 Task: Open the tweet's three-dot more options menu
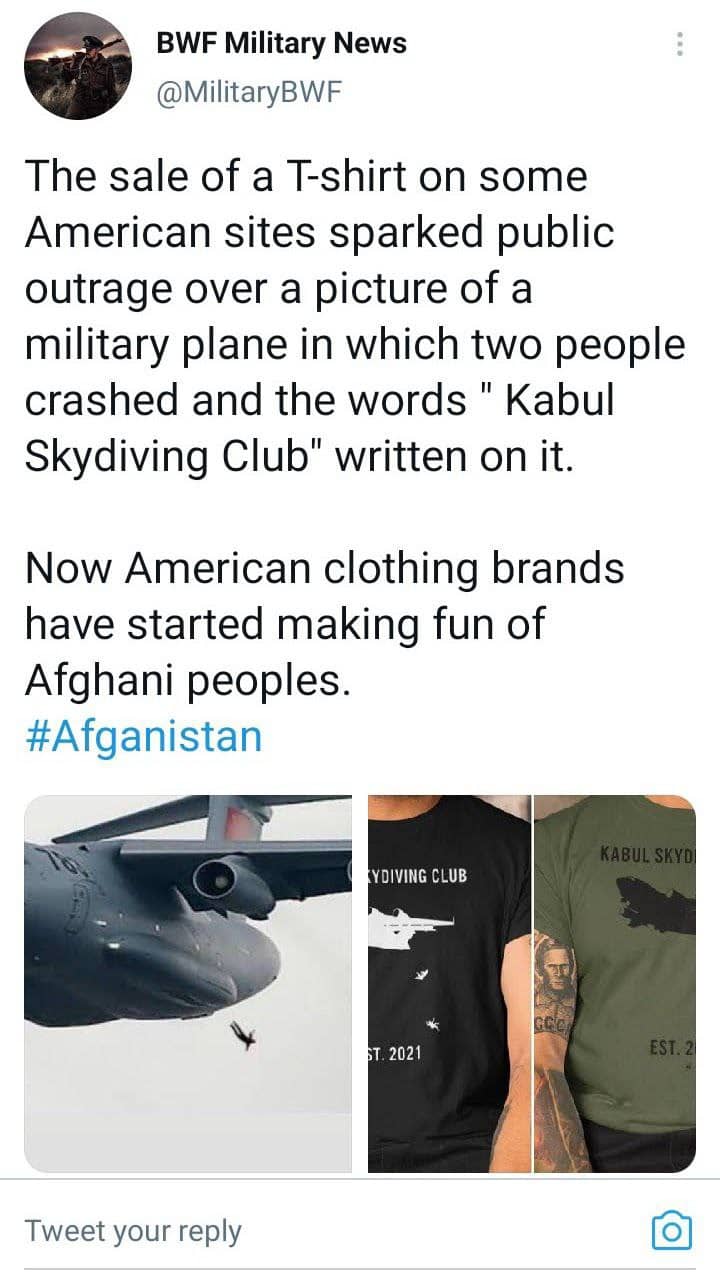coord(680,44)
